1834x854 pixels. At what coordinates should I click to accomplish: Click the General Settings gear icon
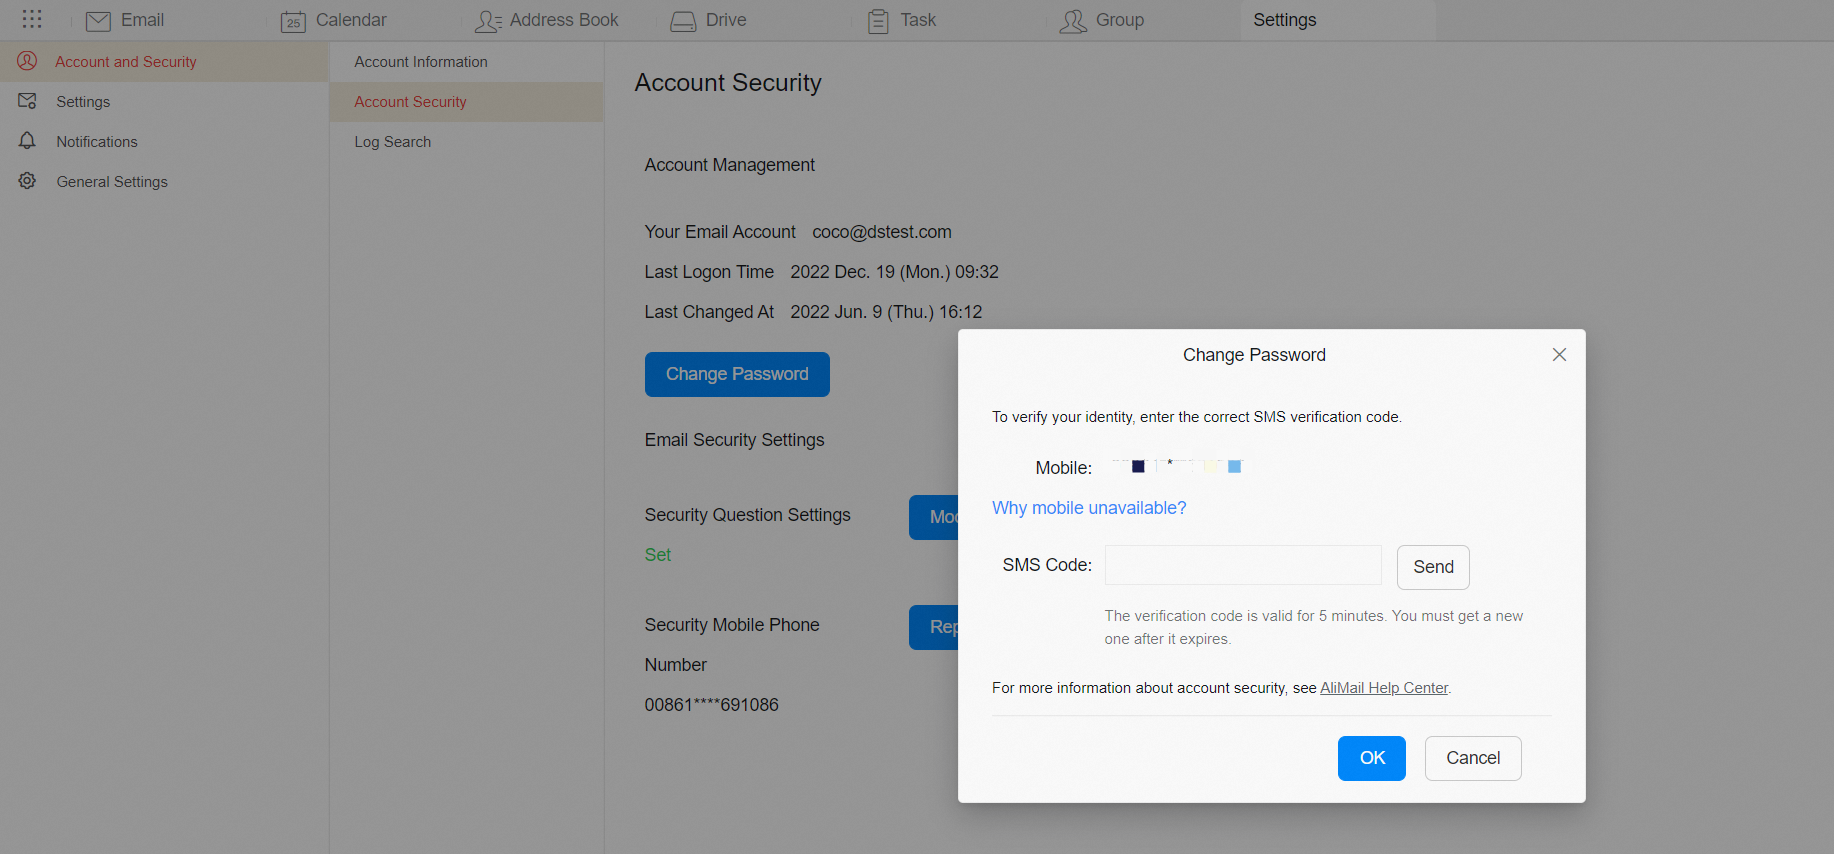click(x=27, y=181)
